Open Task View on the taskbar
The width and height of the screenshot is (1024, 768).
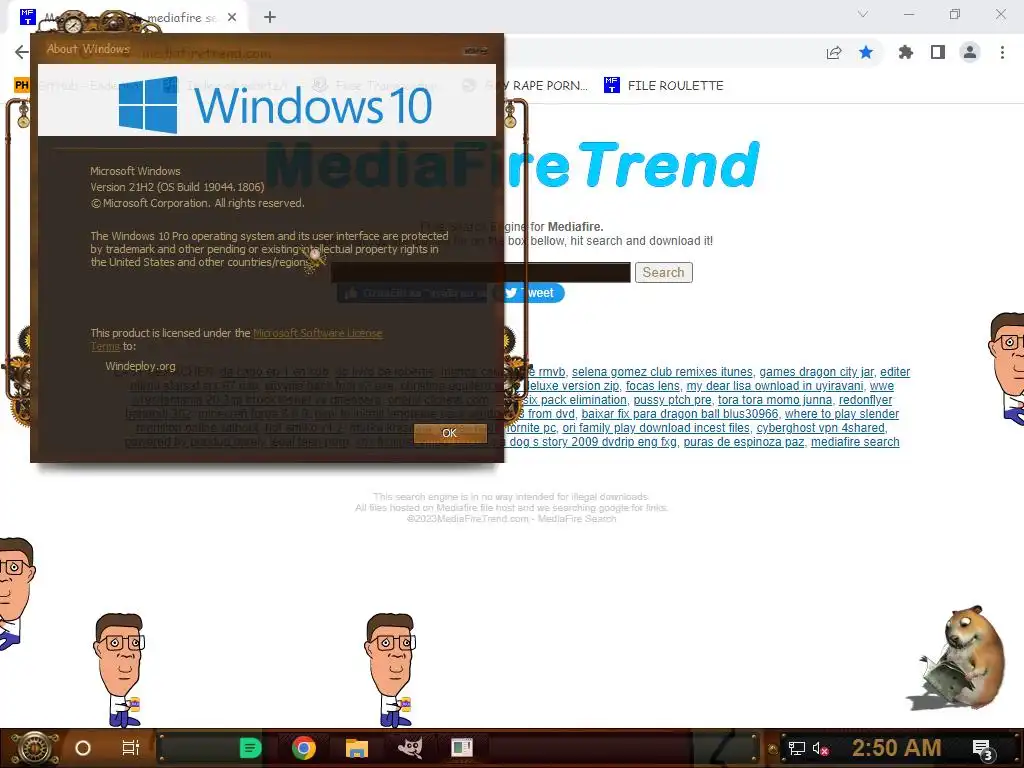click(131, 748)
